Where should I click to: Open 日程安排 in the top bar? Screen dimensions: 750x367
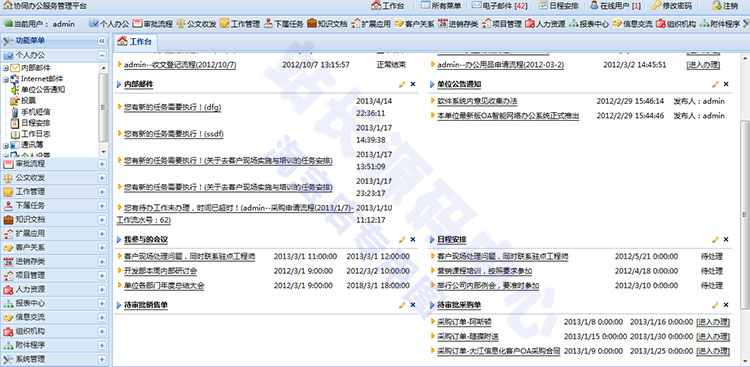[x=559, y=6]
